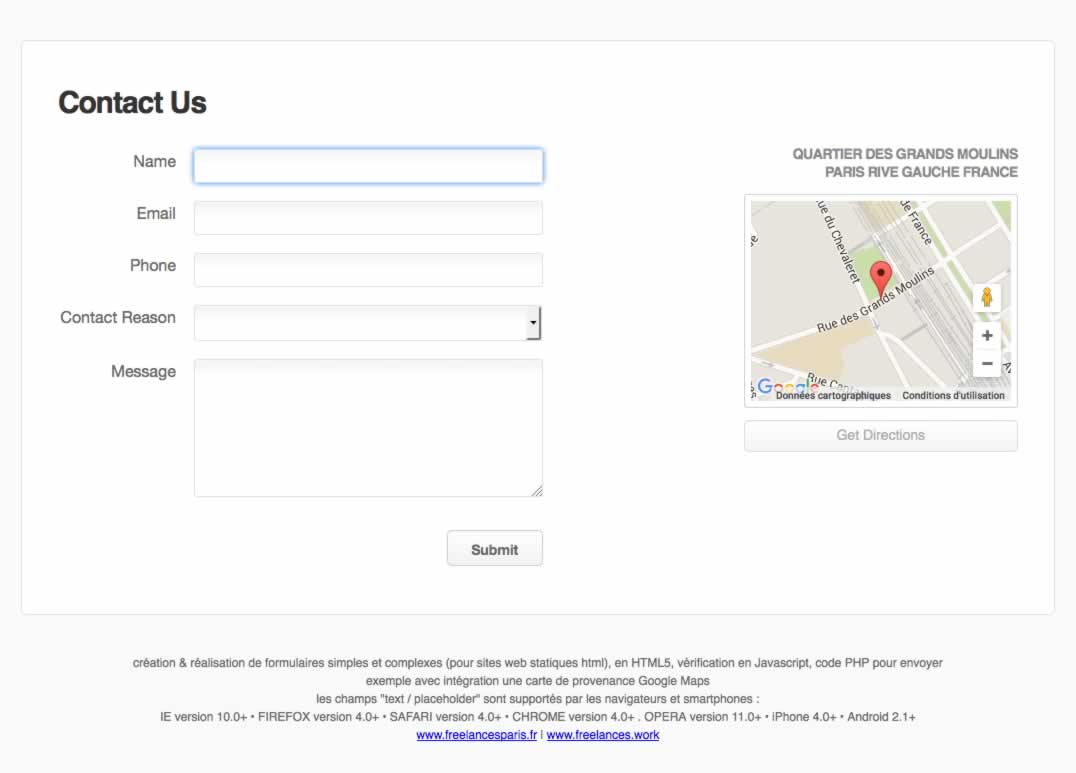Image resolution: width=1076 pixels, height=773 pixels.
Task: Click the Message field label
Action: 143,371
